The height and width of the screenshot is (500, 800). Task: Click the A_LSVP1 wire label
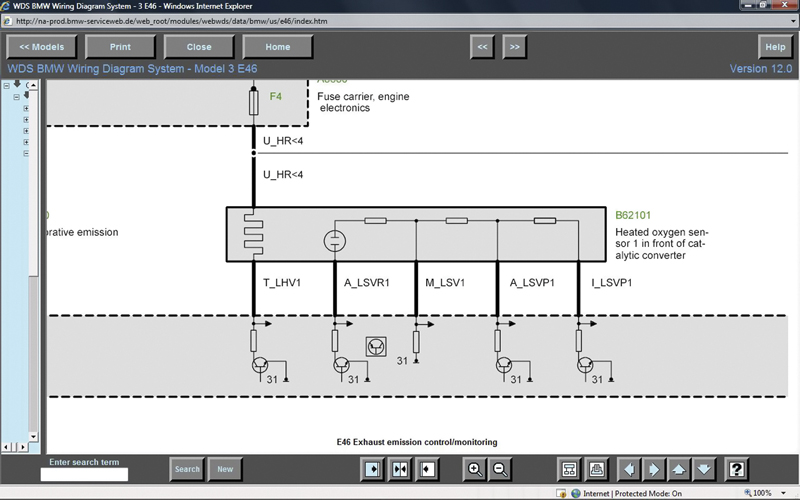[532, 283]
